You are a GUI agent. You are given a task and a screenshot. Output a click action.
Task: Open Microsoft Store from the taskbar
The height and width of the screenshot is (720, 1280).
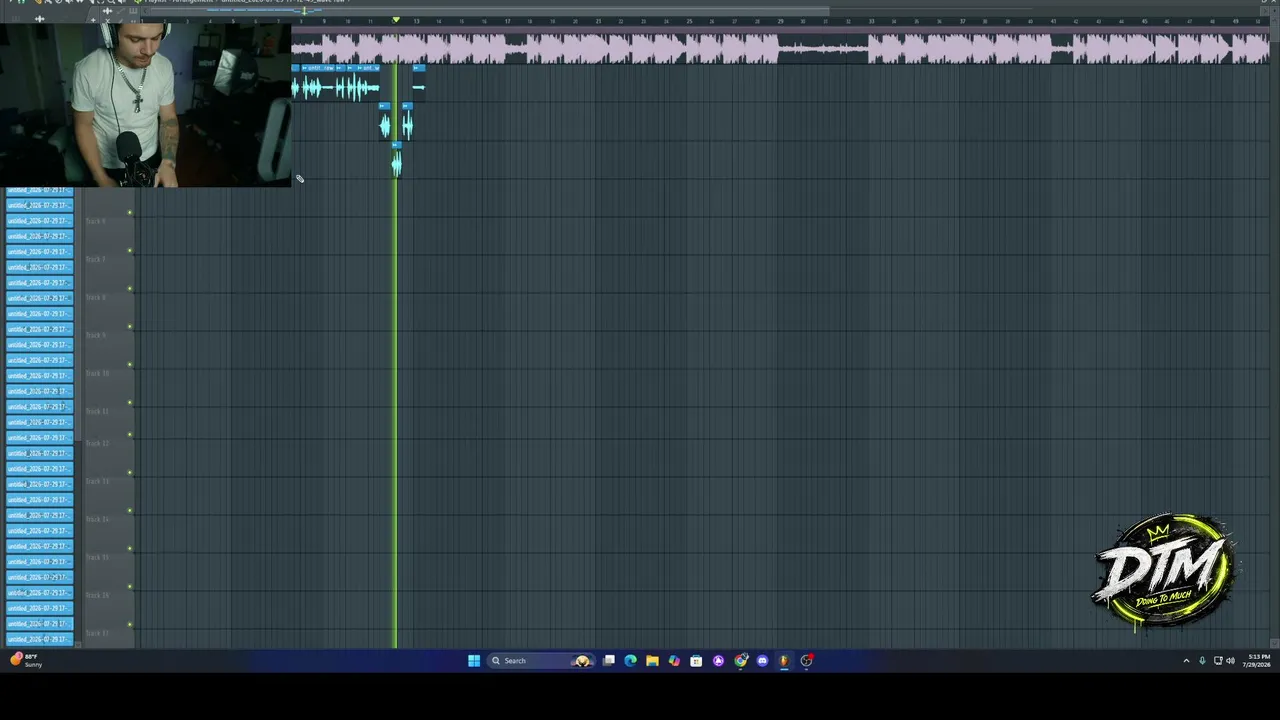pyautogui.click(x=696, y=660)
